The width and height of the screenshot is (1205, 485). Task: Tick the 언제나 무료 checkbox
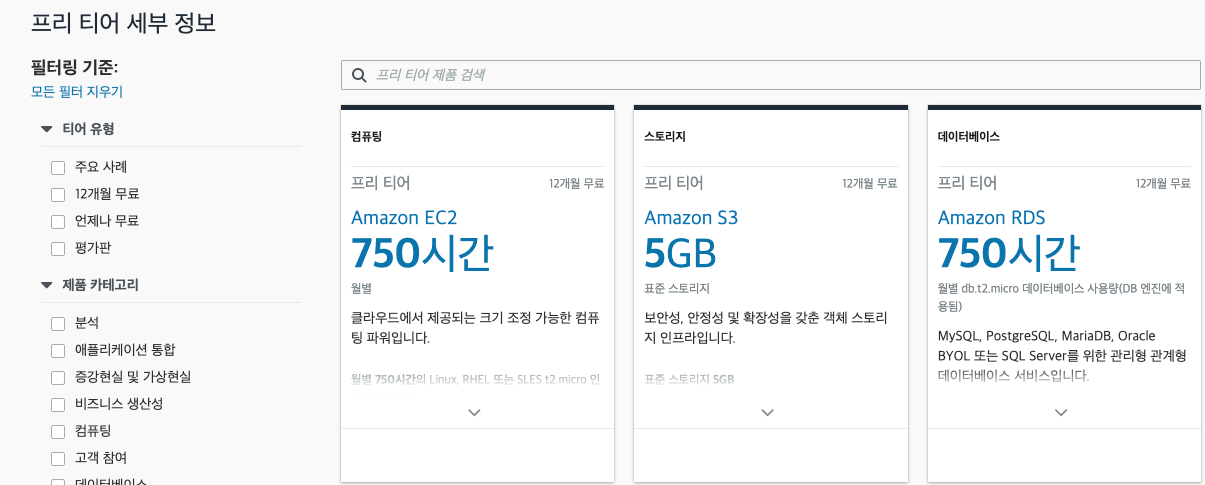[x=58, y=222]
